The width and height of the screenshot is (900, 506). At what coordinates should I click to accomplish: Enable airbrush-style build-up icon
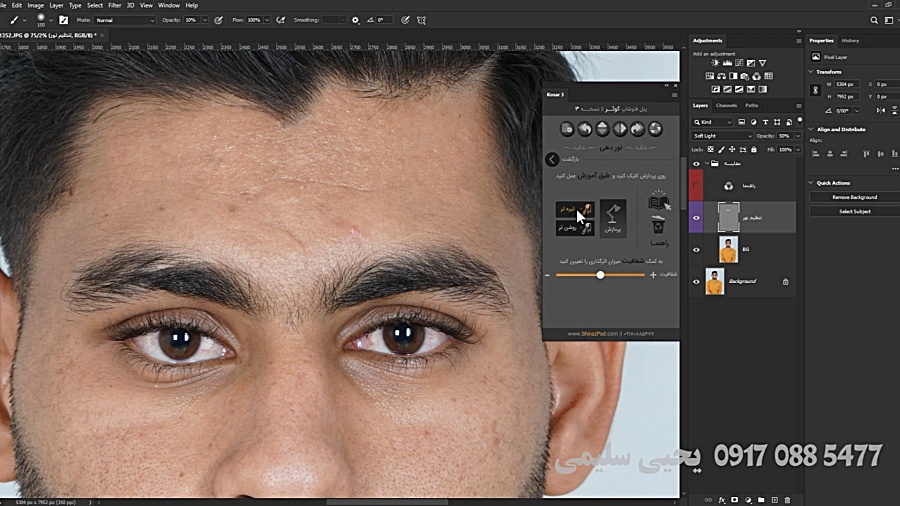click(281, 20)
